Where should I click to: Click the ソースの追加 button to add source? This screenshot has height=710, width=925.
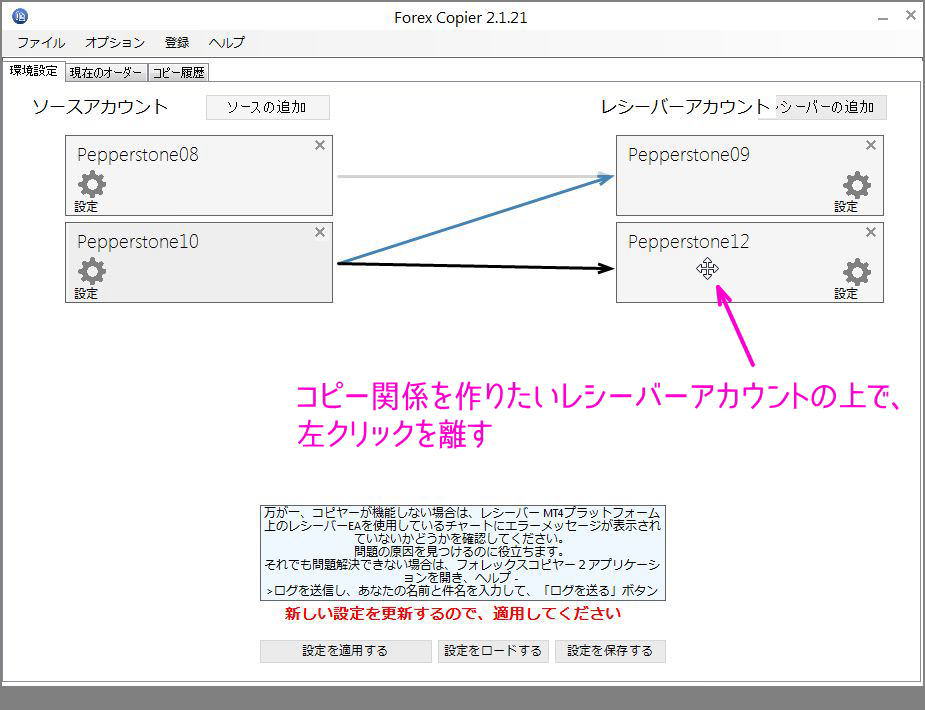click(x=267, y=107)
